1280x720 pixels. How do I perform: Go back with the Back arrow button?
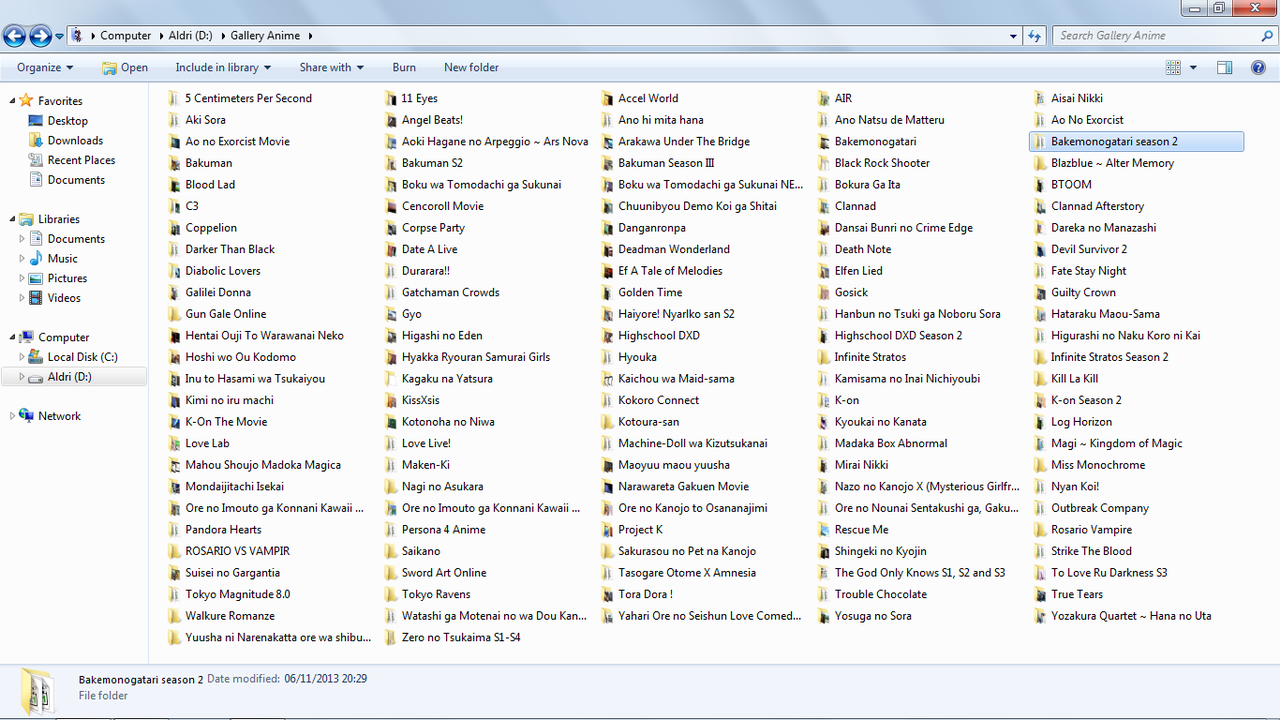[14, 36]
